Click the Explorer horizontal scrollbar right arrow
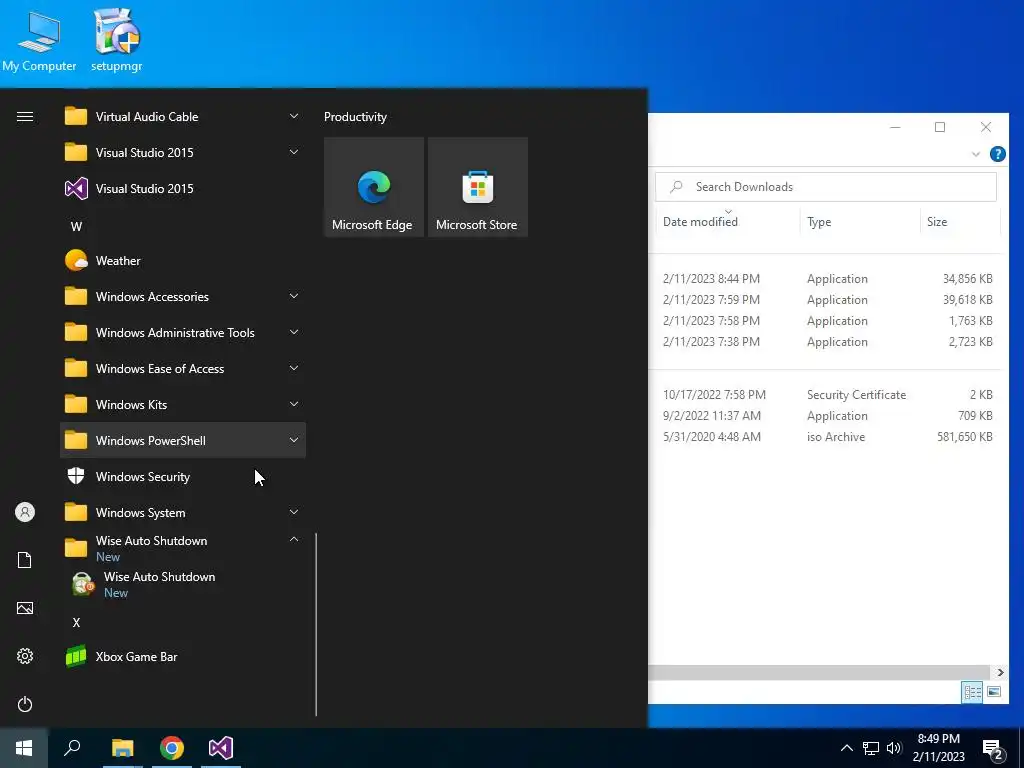1024x768 pixels. (1000, 673)
